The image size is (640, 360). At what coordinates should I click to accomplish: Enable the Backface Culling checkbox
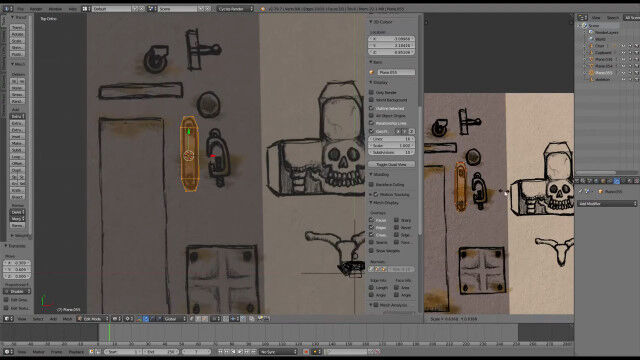pyautogui.click(x=371, y=184)
